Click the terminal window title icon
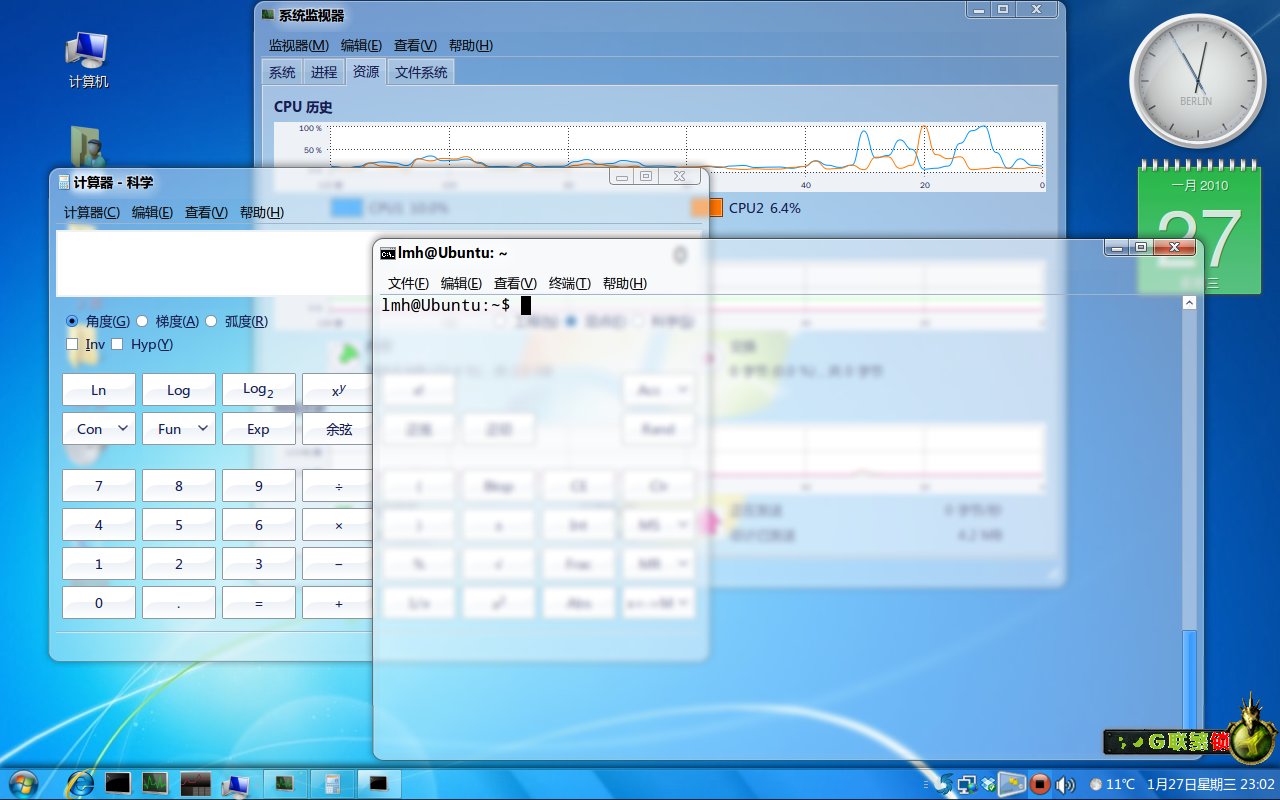The height and width of the screenshot is (800, 1280). [386, 254]
